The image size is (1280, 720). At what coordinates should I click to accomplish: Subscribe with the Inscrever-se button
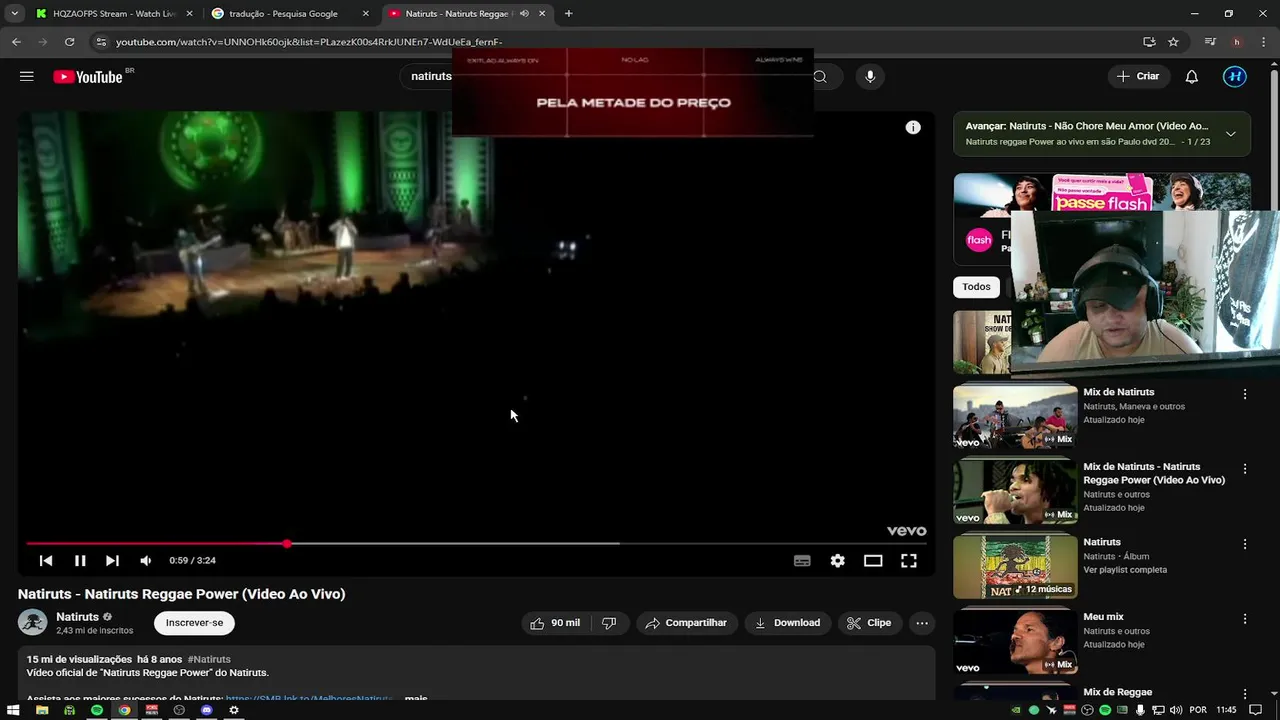(194, 623)
